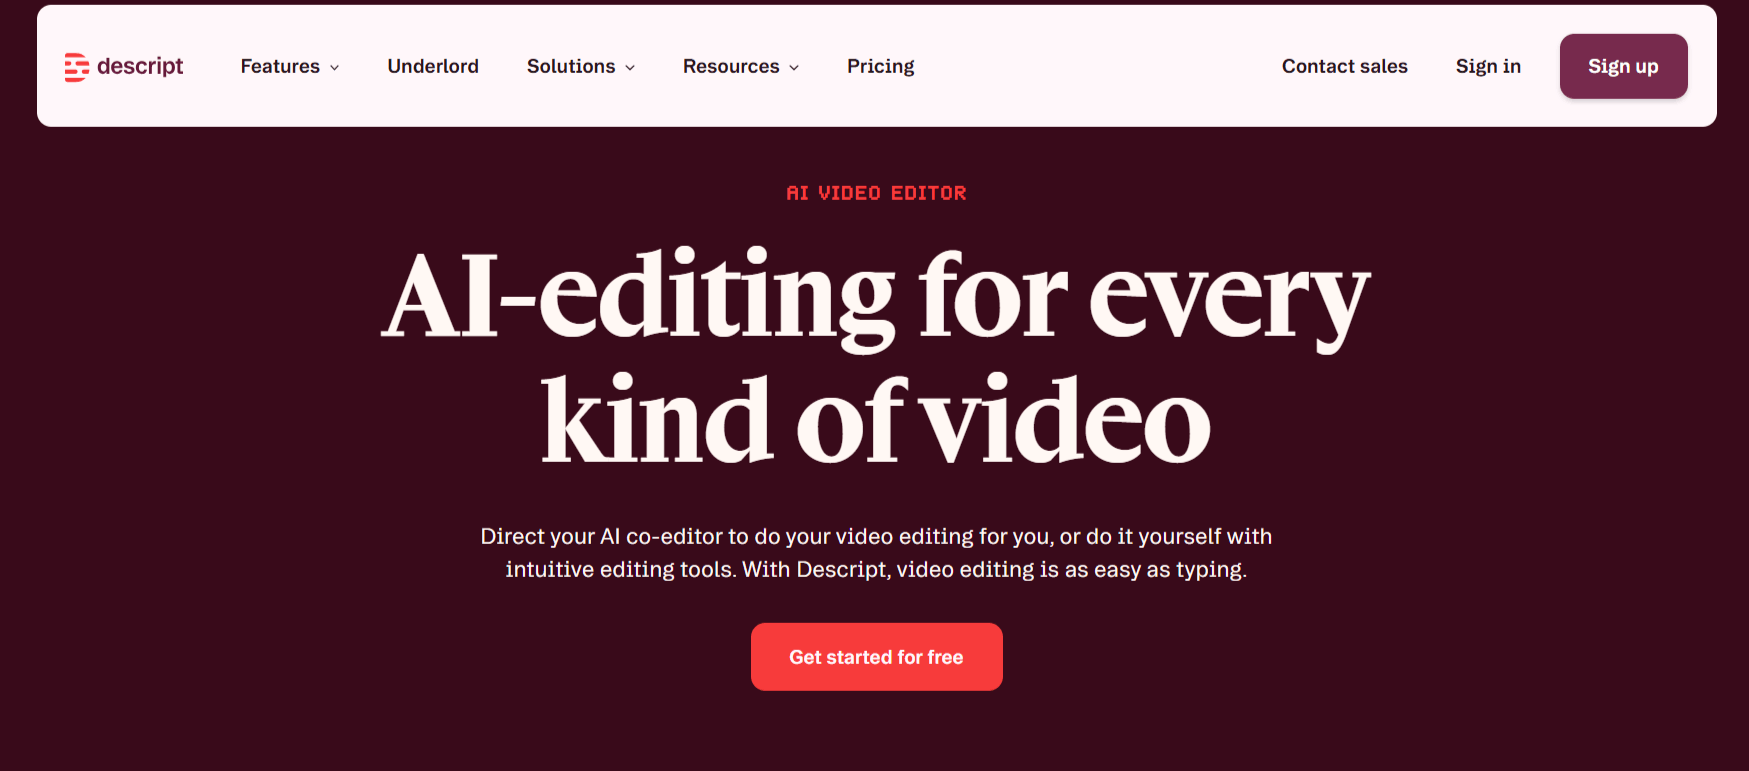Go to the Underlord page
Screen dimensions: 1749x771
pyautogui.click(x=433, y=66)
